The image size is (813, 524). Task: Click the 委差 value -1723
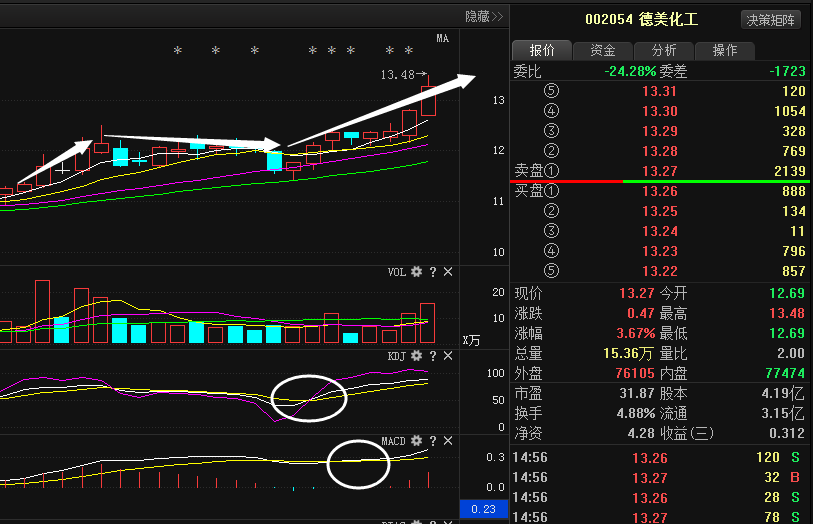coord(788,71)
